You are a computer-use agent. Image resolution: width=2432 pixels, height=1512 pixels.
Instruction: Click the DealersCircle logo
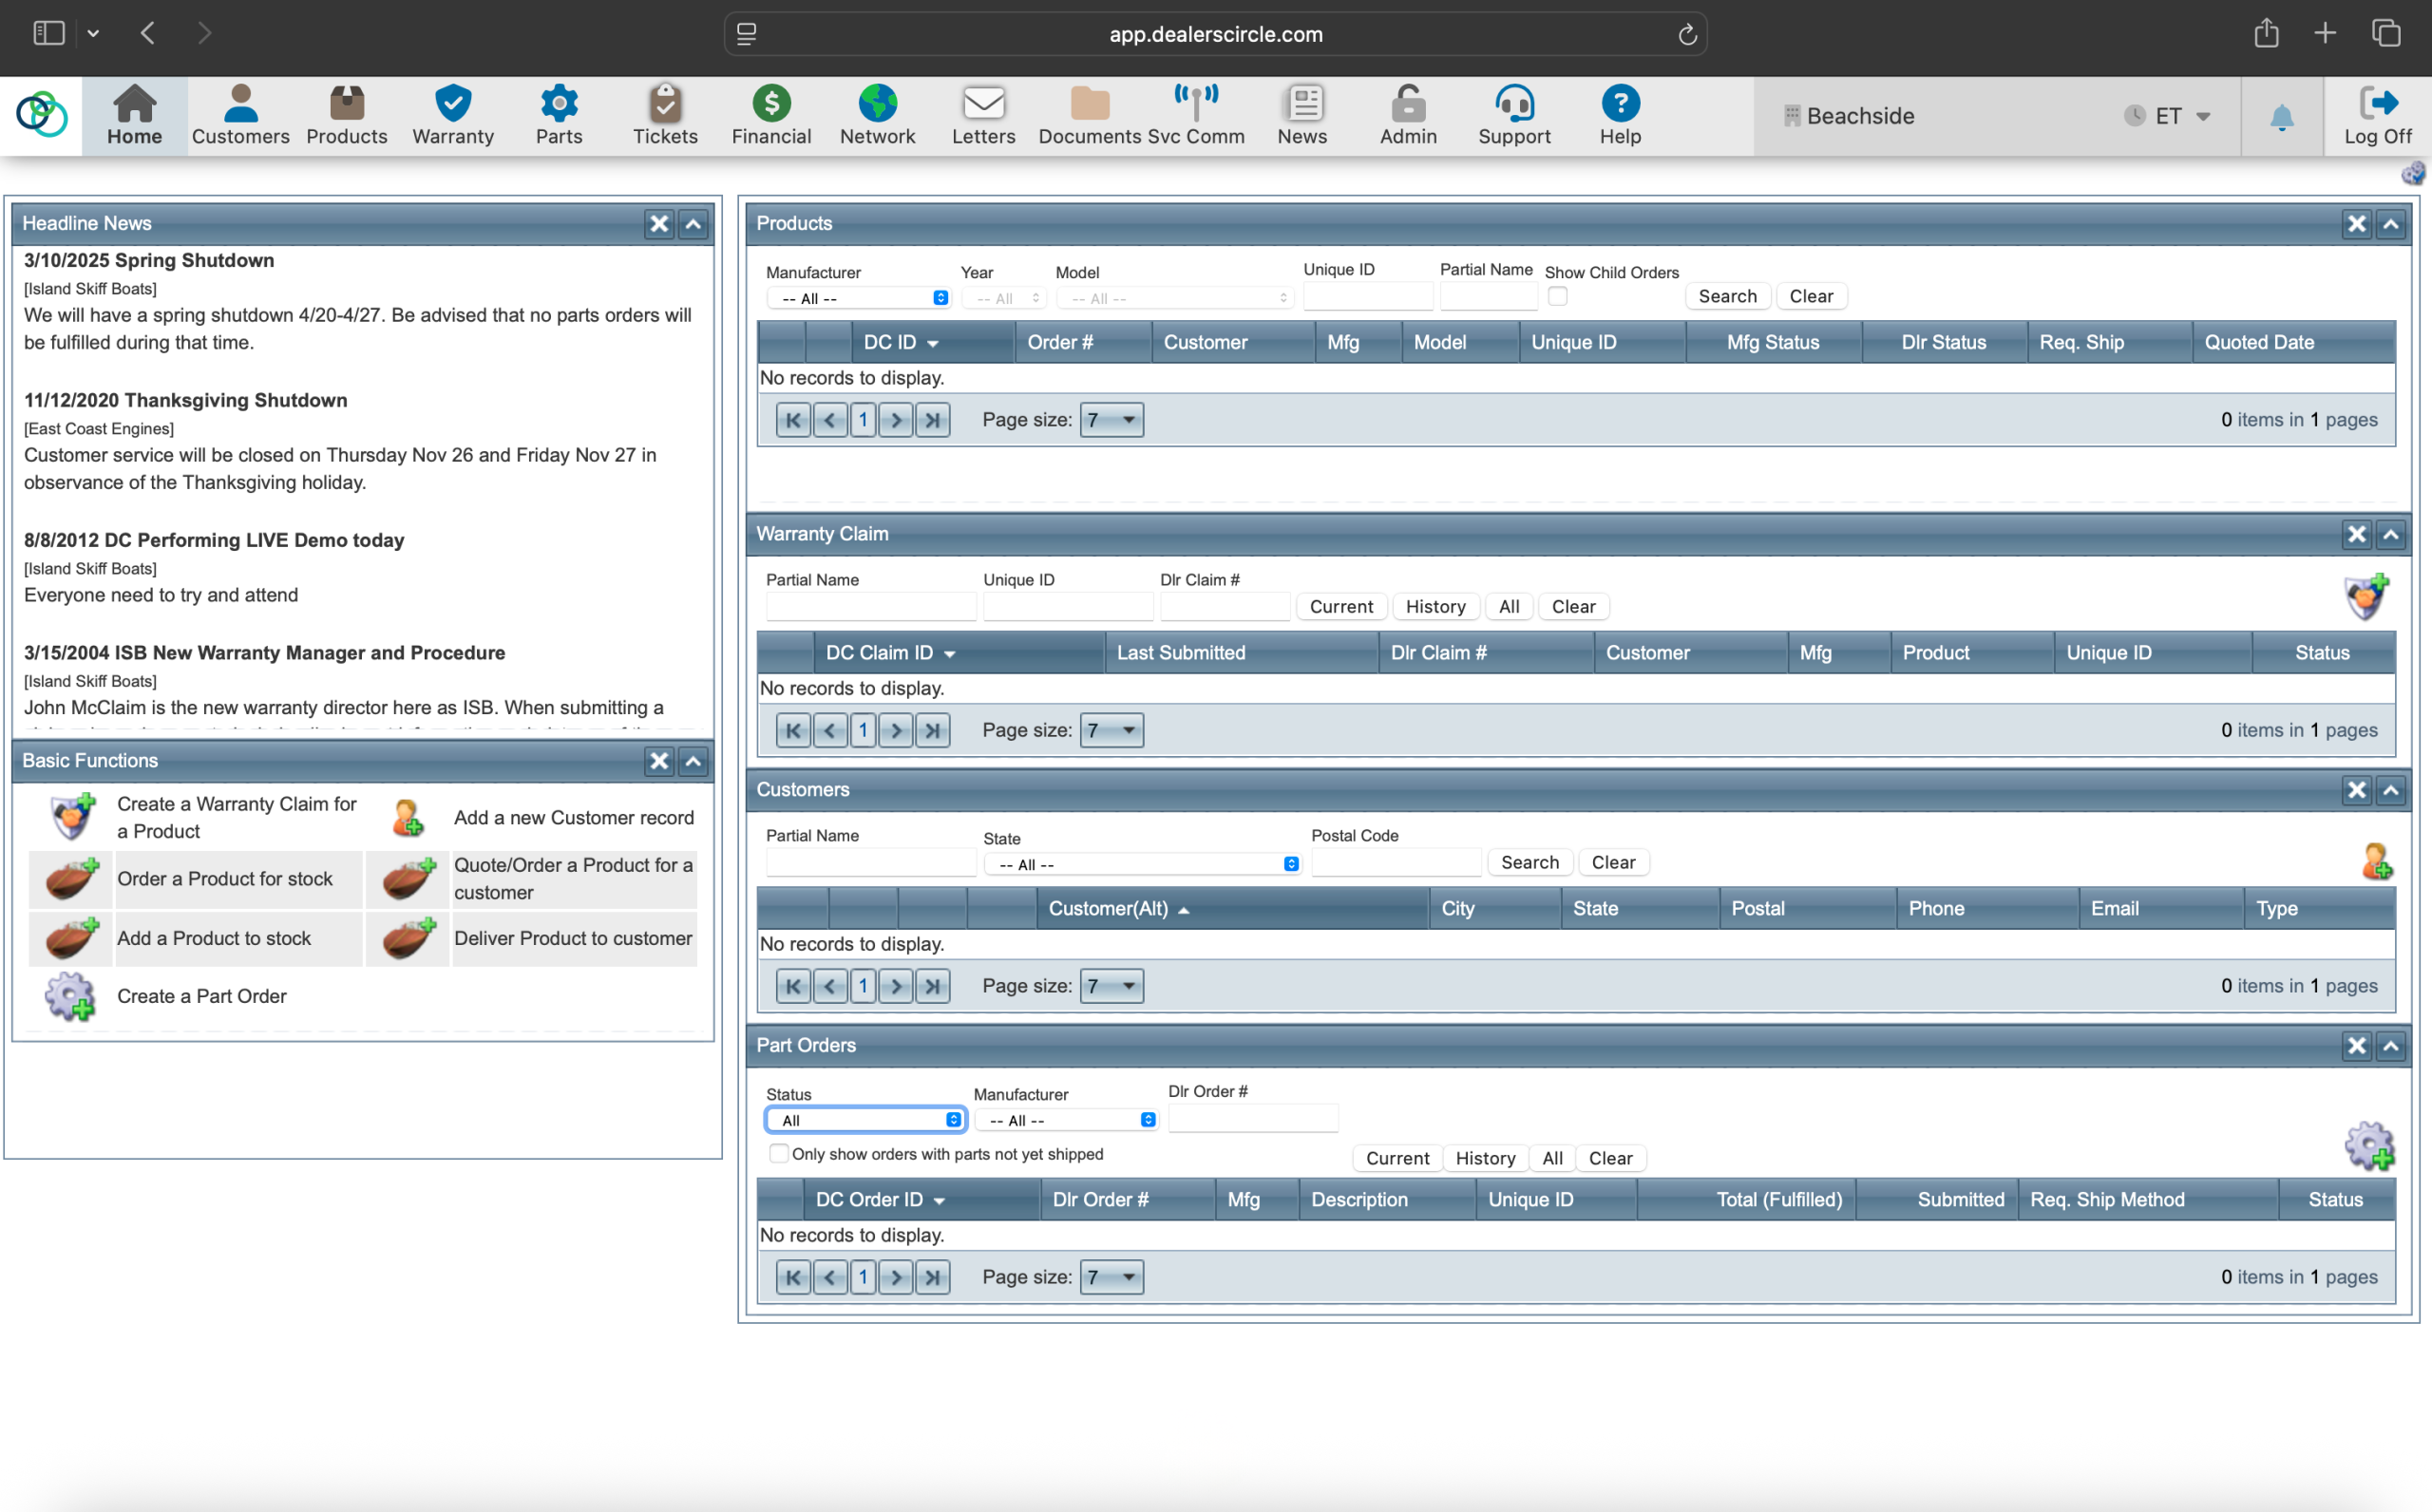41,115
